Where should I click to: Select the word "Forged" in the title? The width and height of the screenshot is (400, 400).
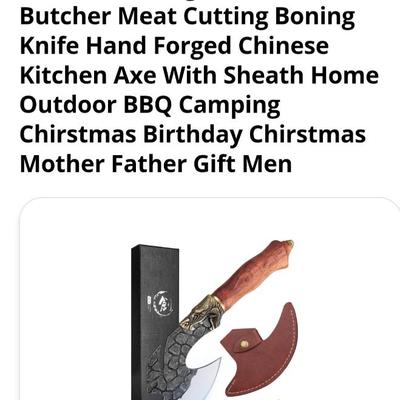click(192, 47)
